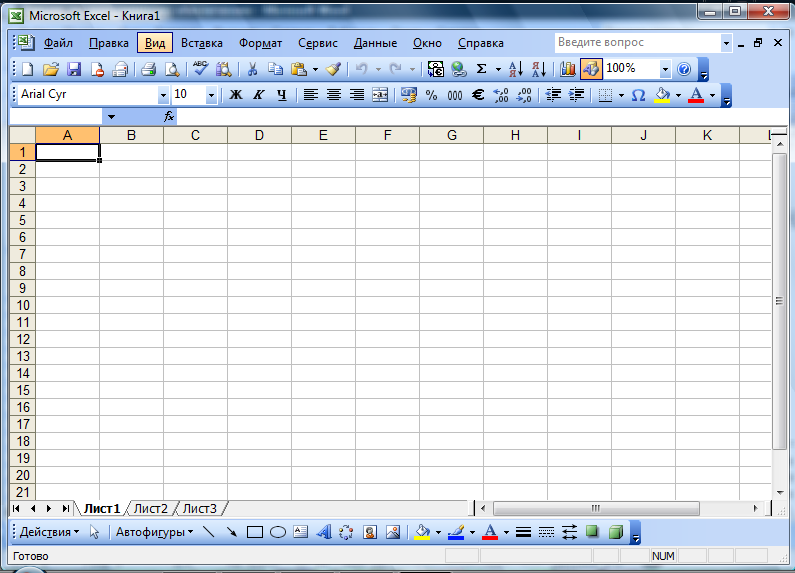Expand the Действия menu
Screen dimensions: 795x573
point(49,532)
